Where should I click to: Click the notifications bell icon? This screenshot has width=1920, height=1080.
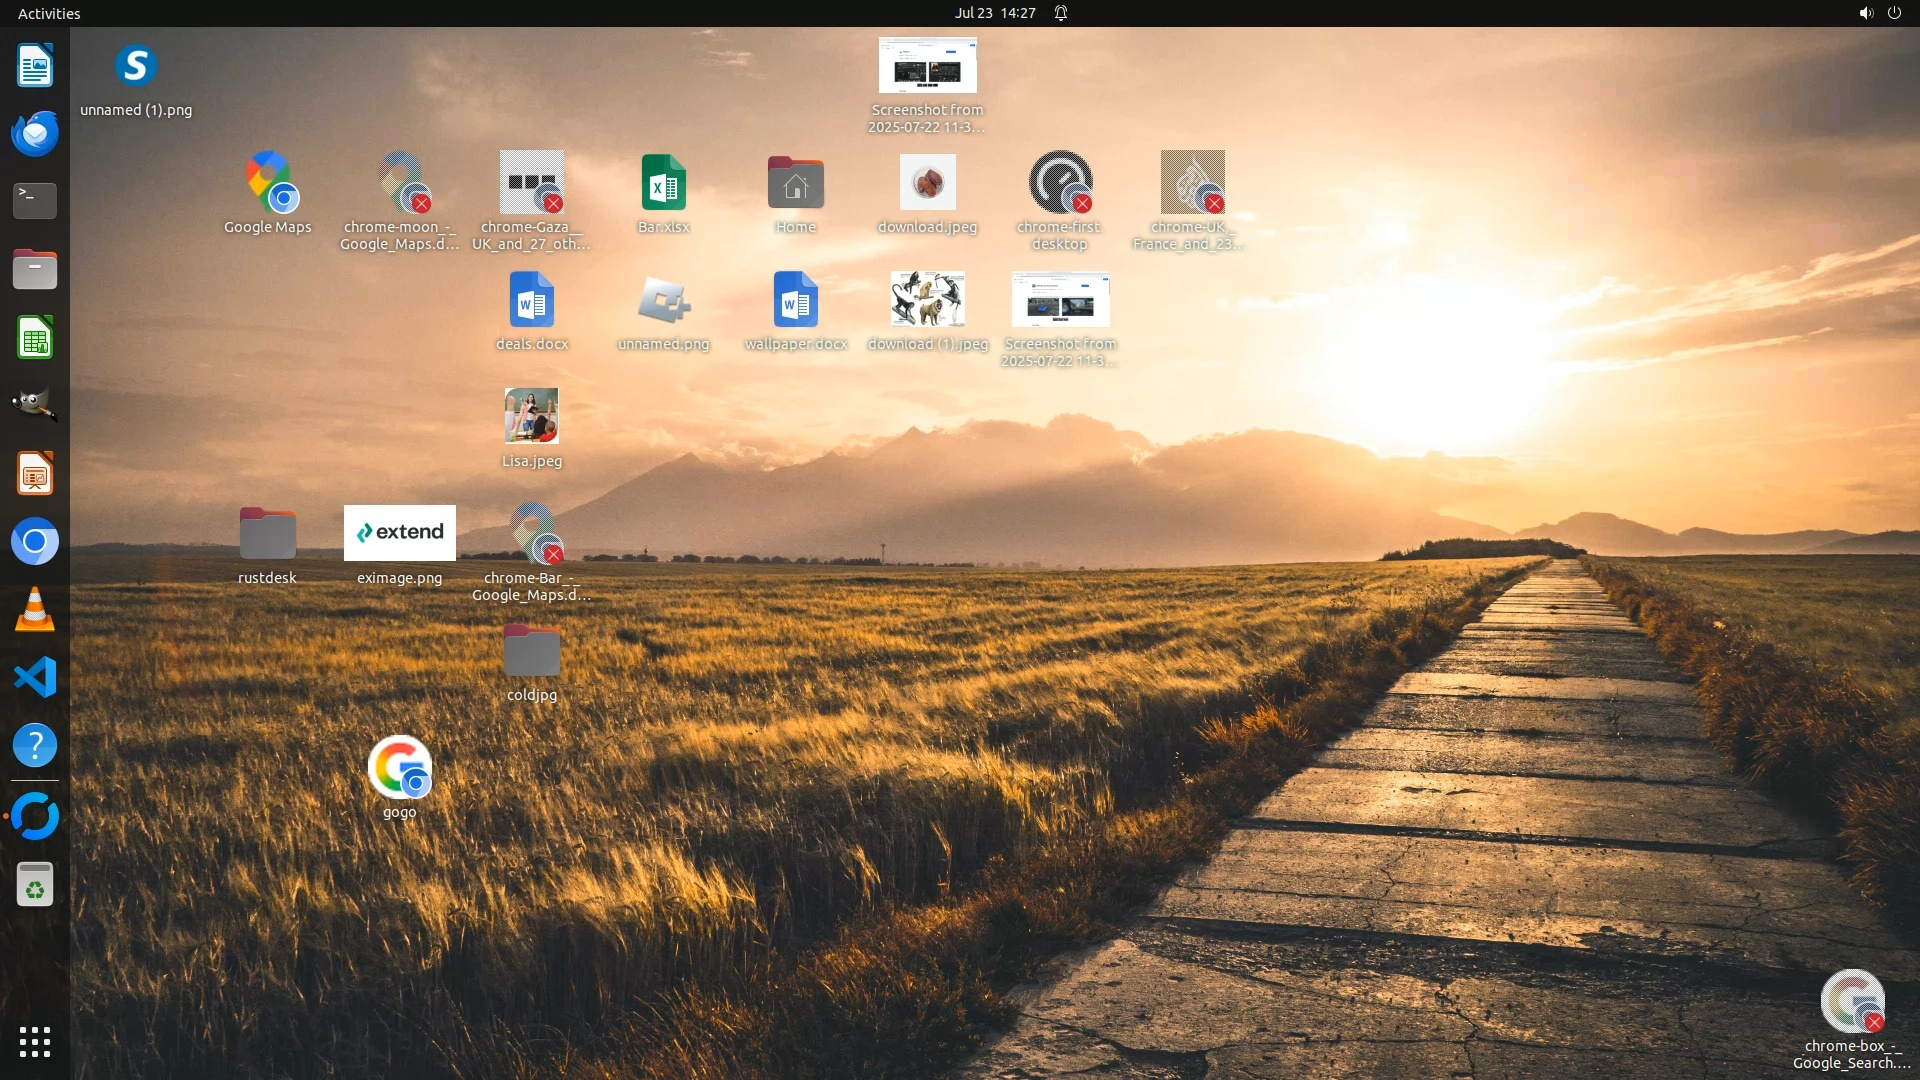click(x=1061, y=13)
